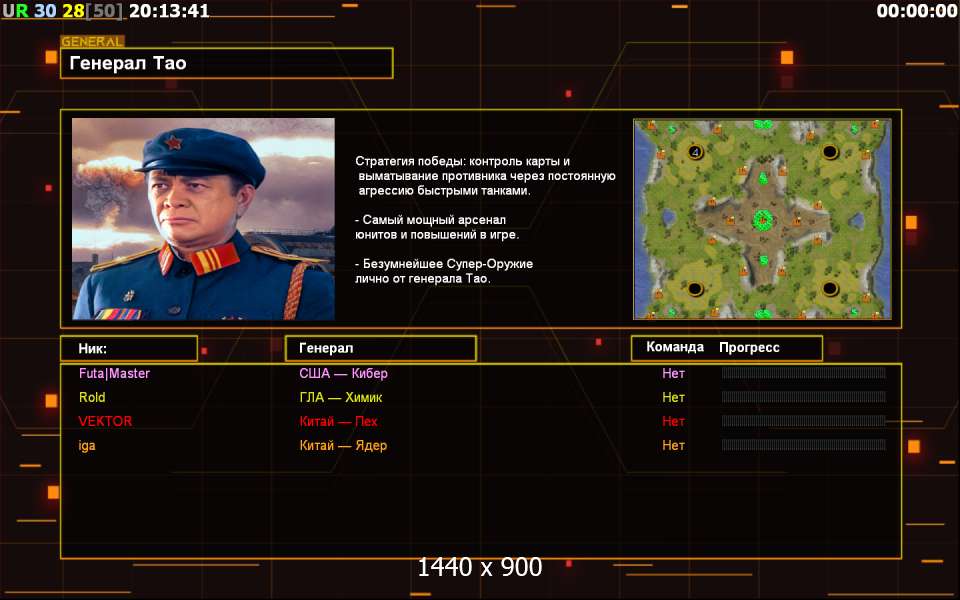
Task: Click loading progress bar for Futa|Master
Action: coord(804,373)
